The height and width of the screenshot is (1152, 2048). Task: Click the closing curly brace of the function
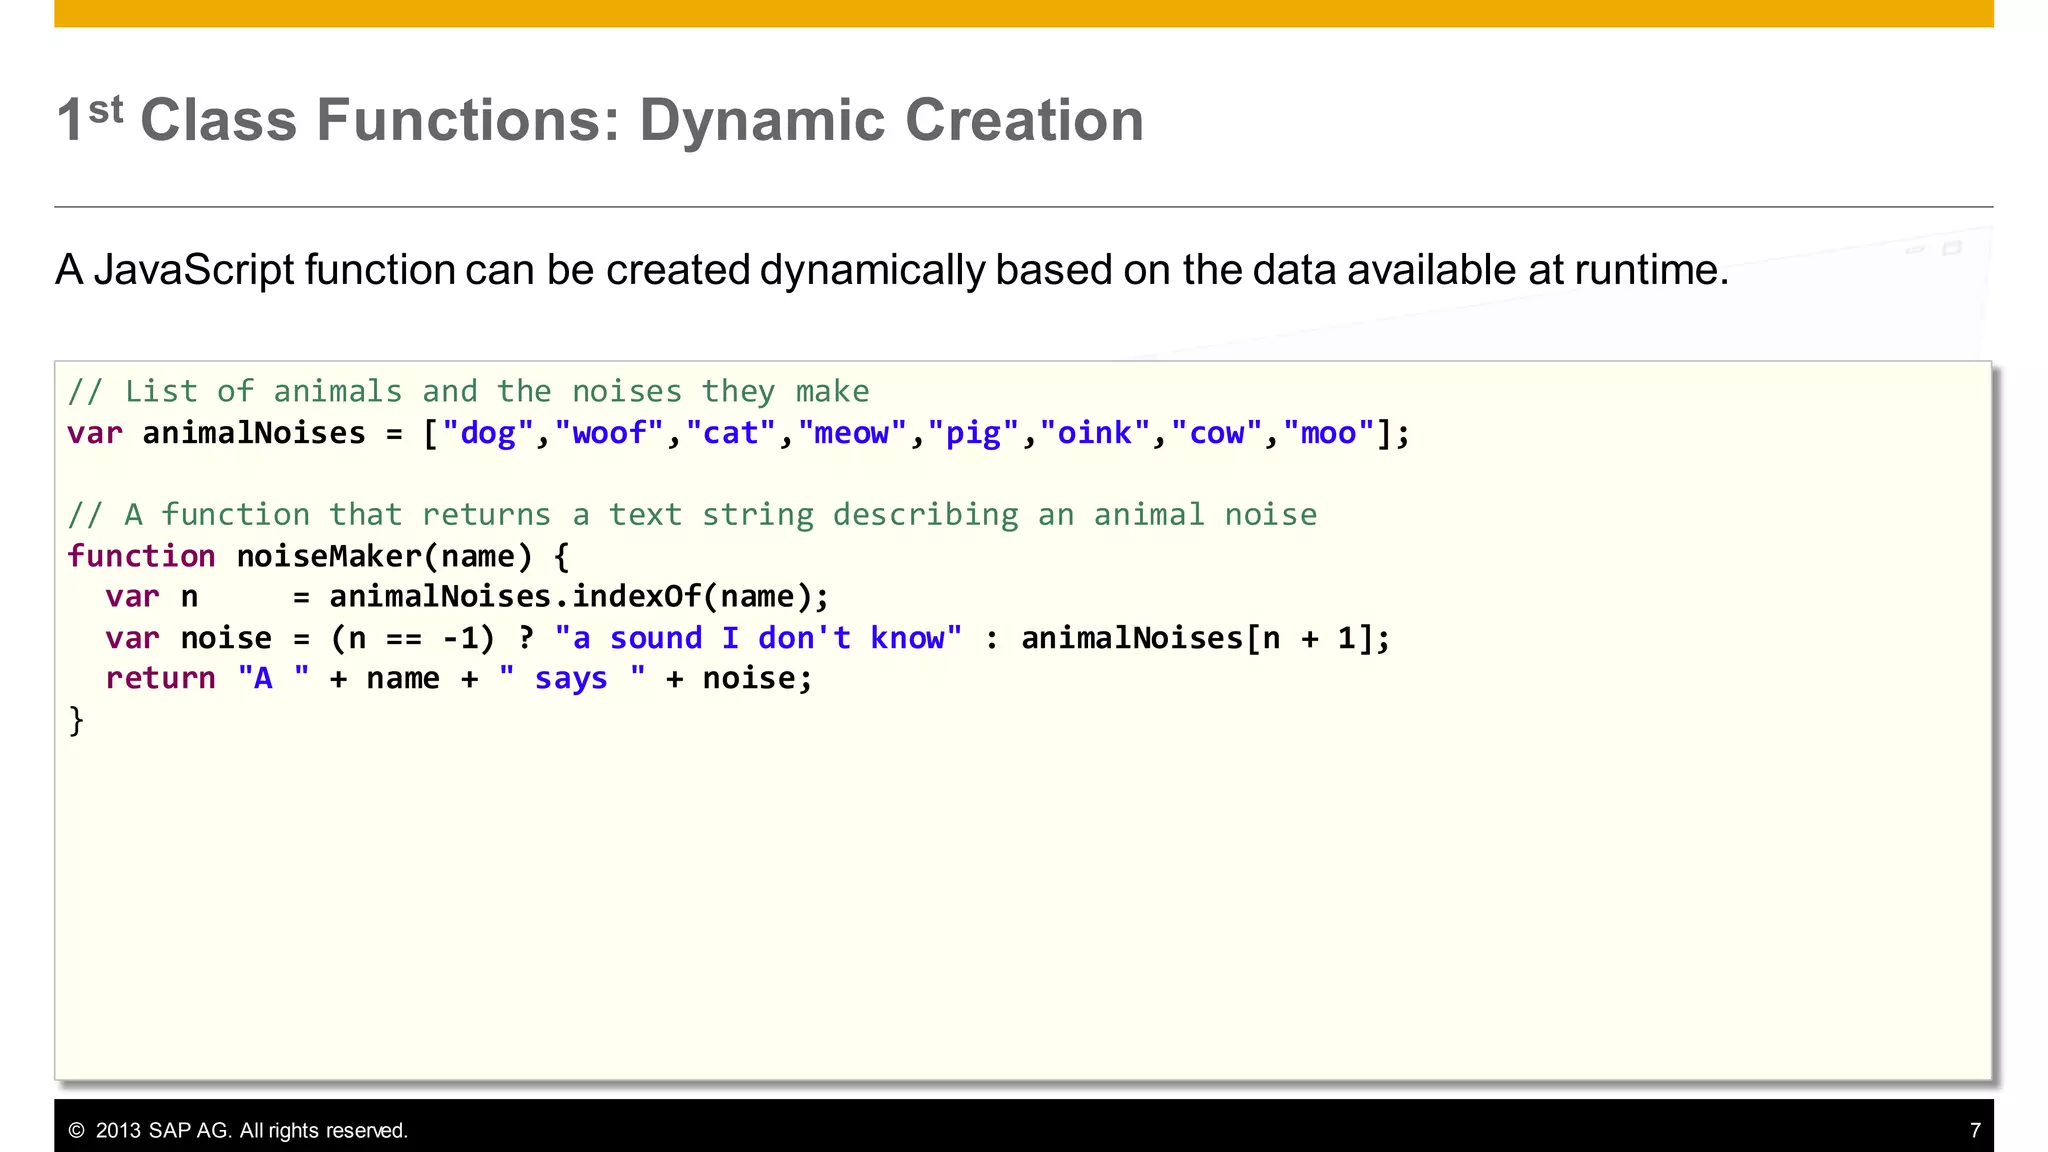point(76,720)
